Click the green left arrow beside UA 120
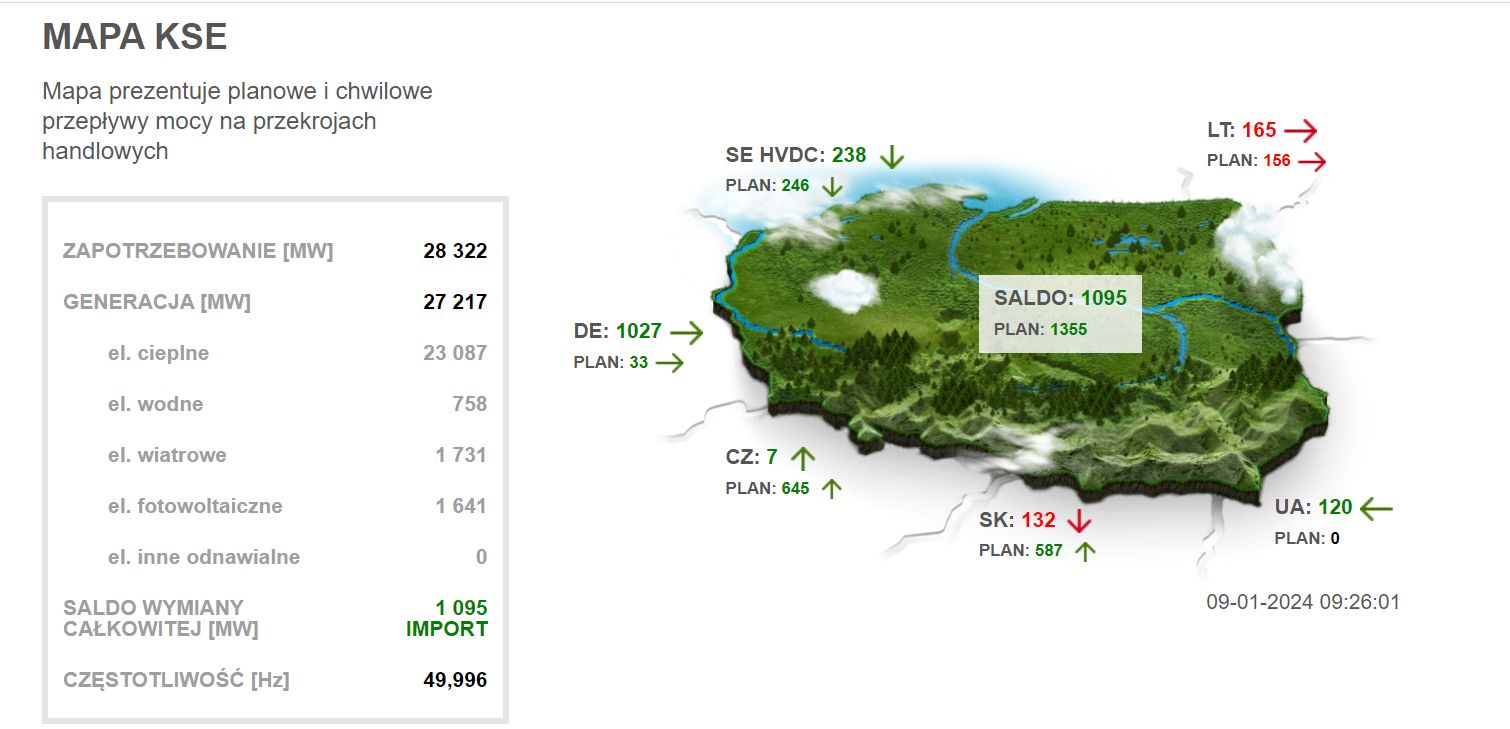Viewport: 1510px width, 729px height. click(1376, 508)
